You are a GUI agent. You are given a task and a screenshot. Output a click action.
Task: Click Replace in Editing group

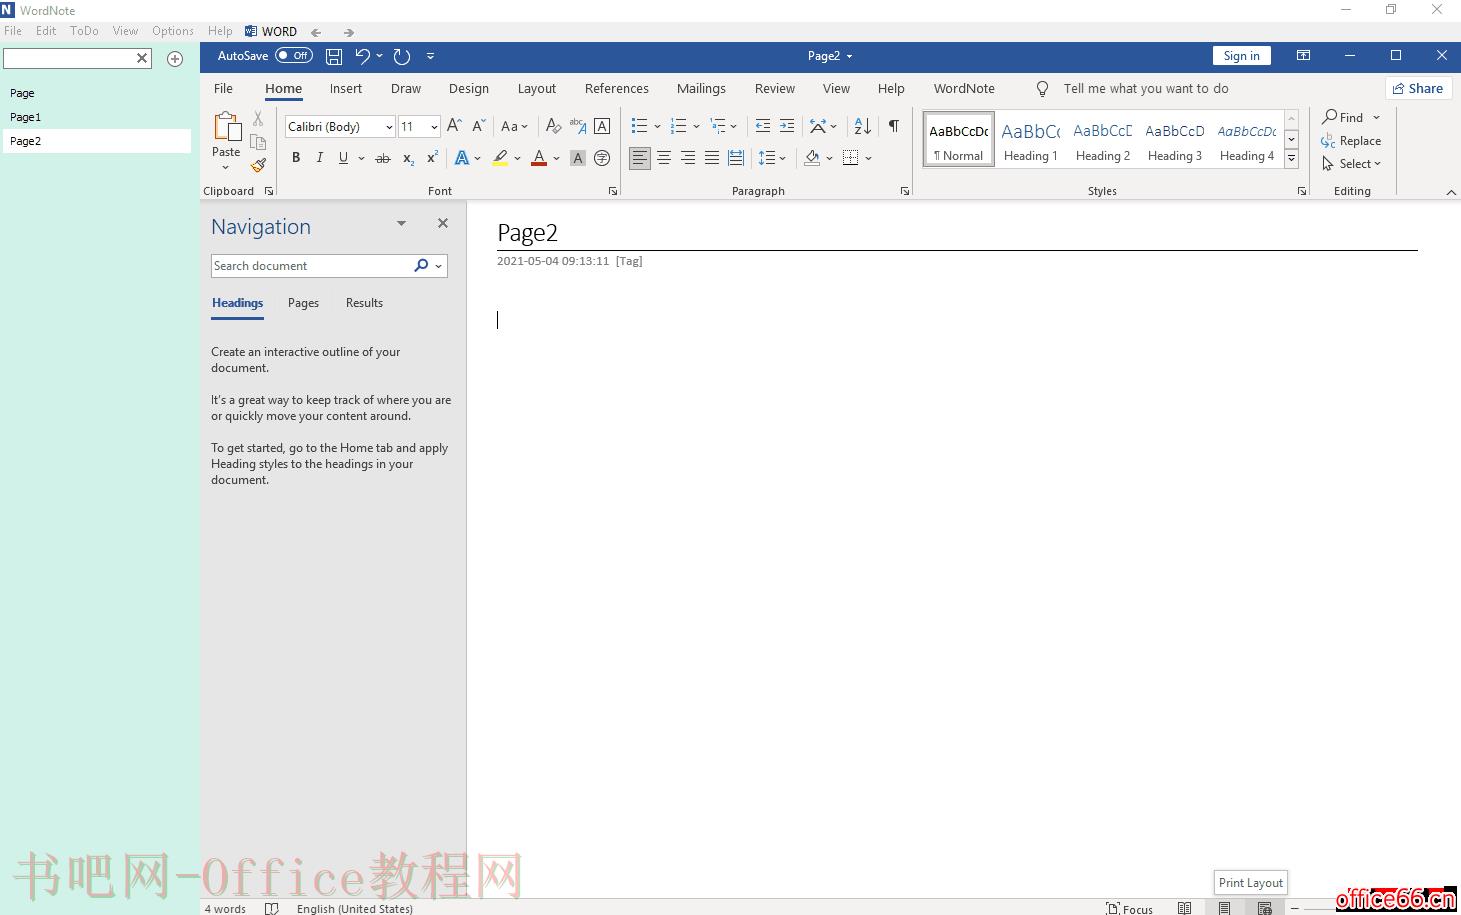tap(1351, 141)
